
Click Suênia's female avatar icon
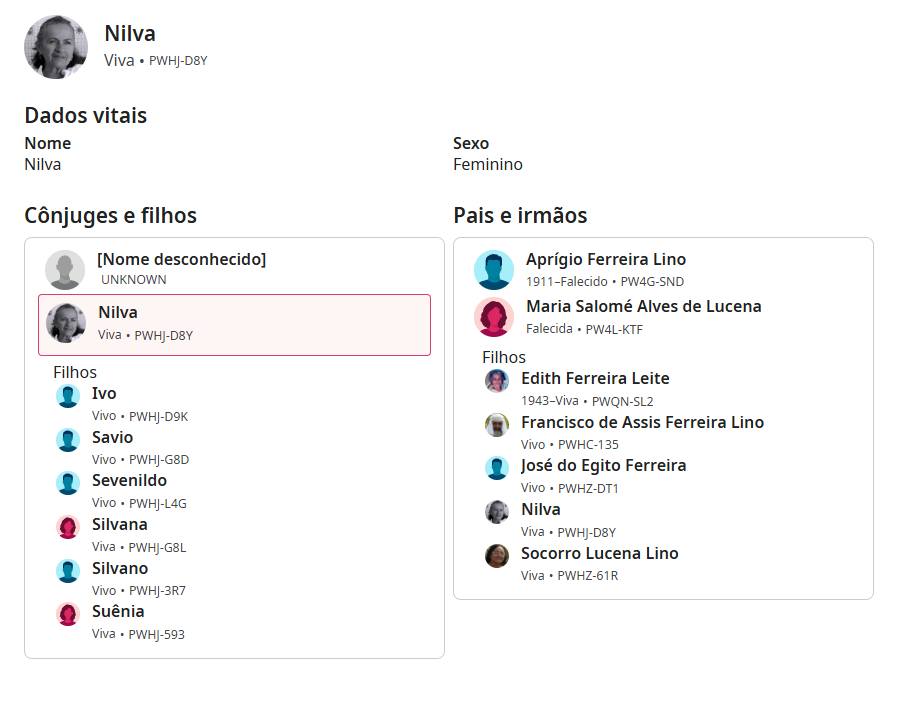[x=68, y=614]
